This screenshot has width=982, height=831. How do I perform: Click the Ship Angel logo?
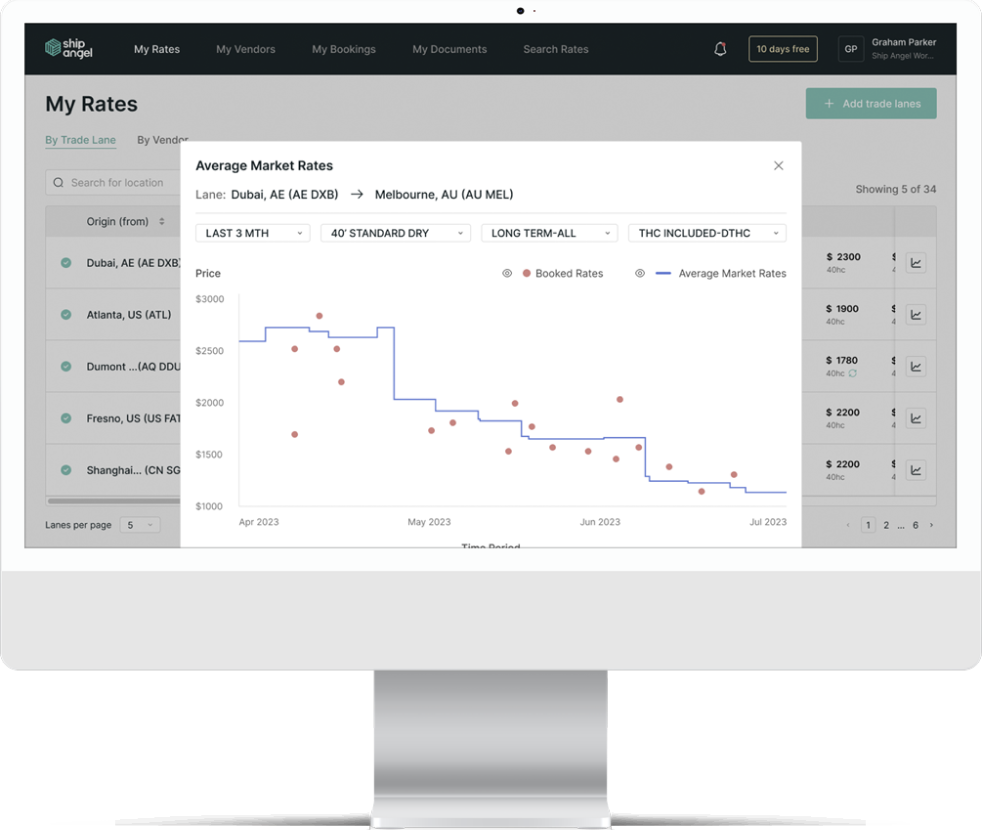point(69,48)
